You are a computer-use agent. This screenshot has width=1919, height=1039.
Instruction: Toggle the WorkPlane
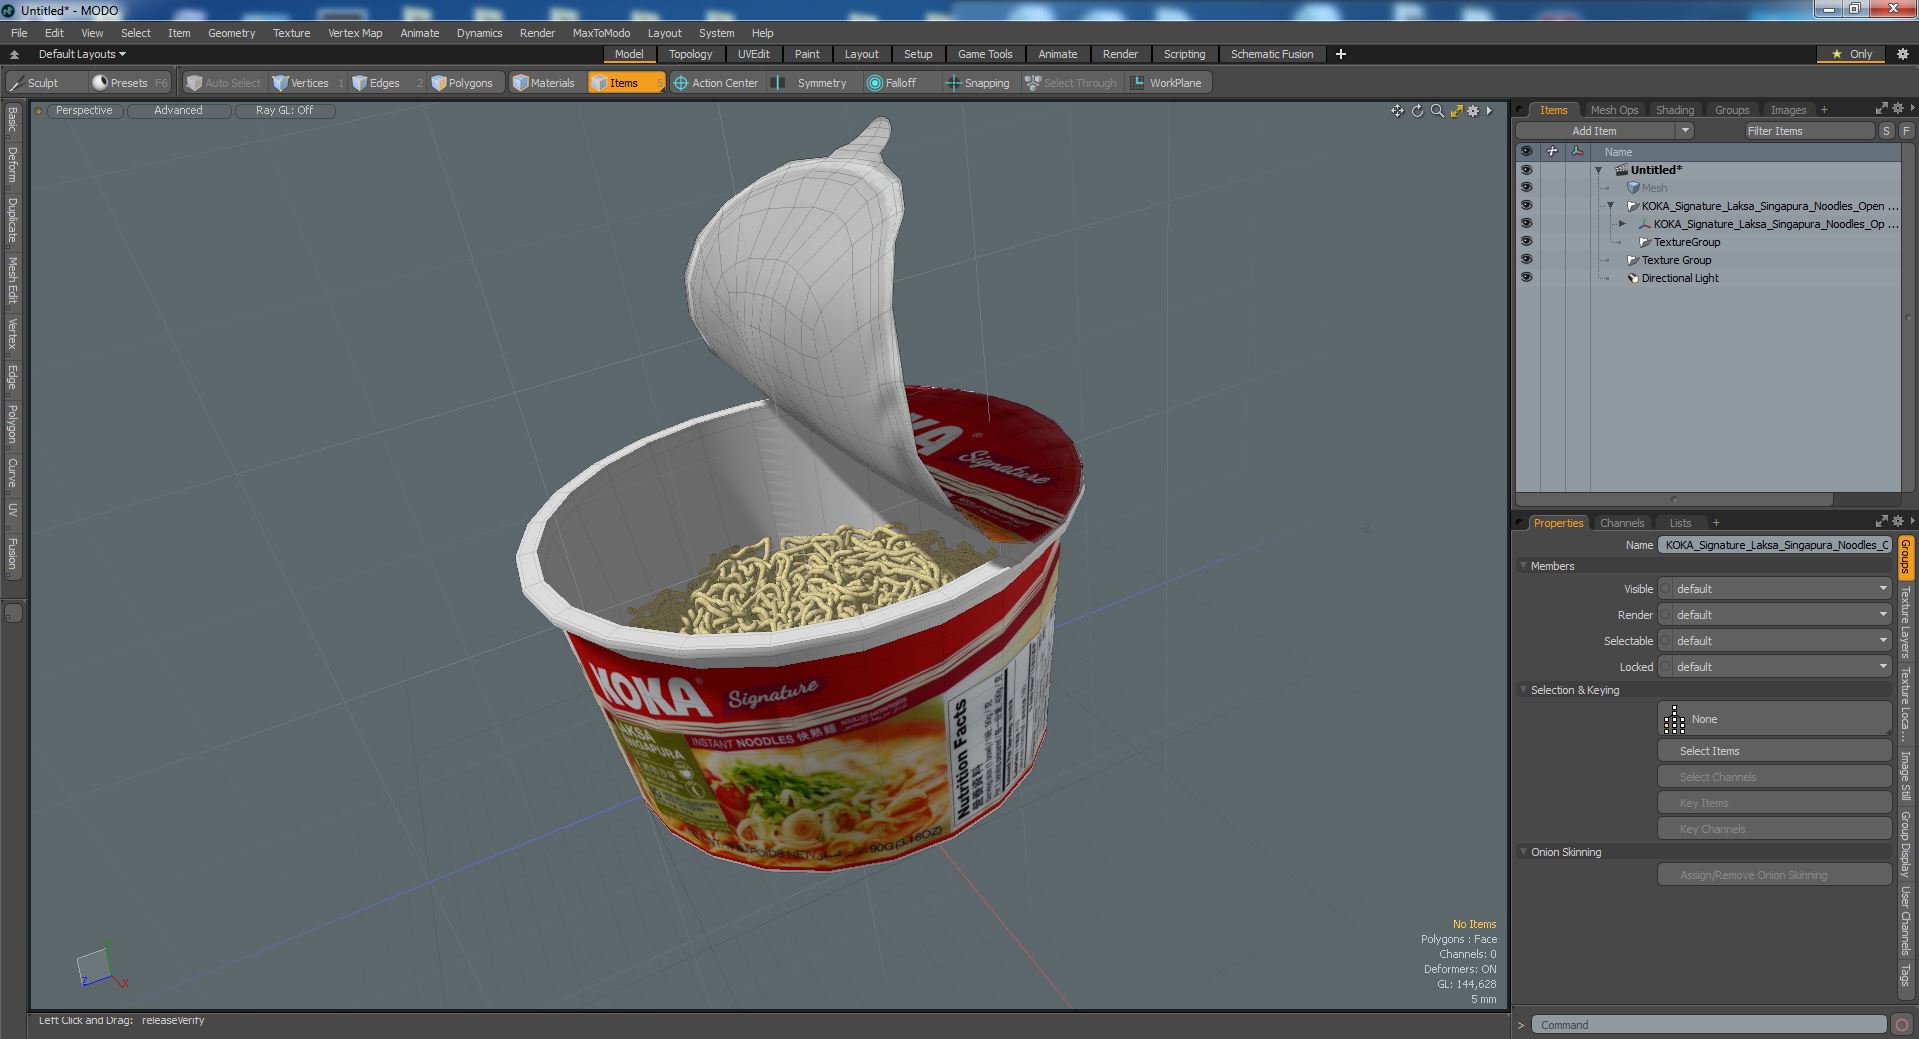coord(1167,83)
